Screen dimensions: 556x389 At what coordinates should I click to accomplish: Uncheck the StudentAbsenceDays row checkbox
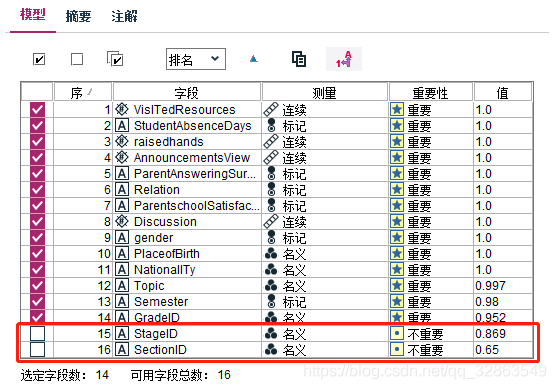(x=38, y=126)
